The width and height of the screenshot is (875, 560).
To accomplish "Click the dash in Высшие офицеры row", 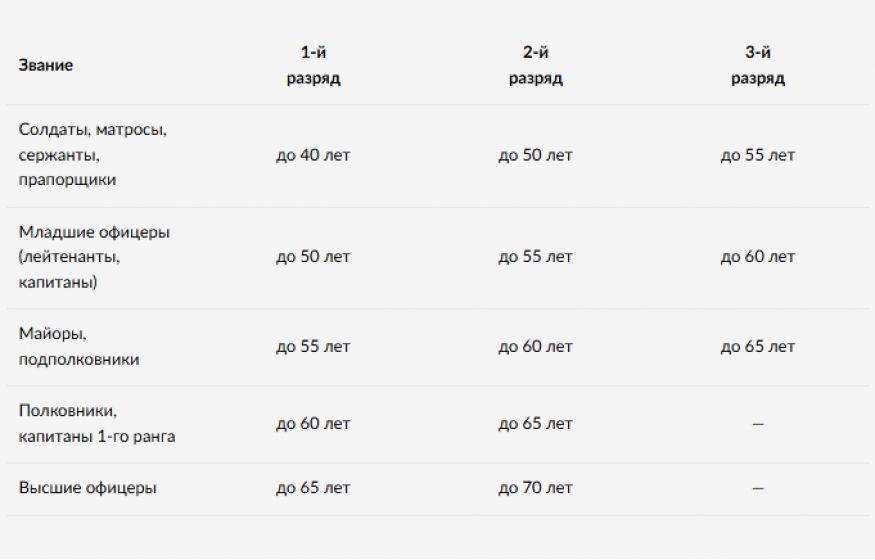I will pos(757,488).
